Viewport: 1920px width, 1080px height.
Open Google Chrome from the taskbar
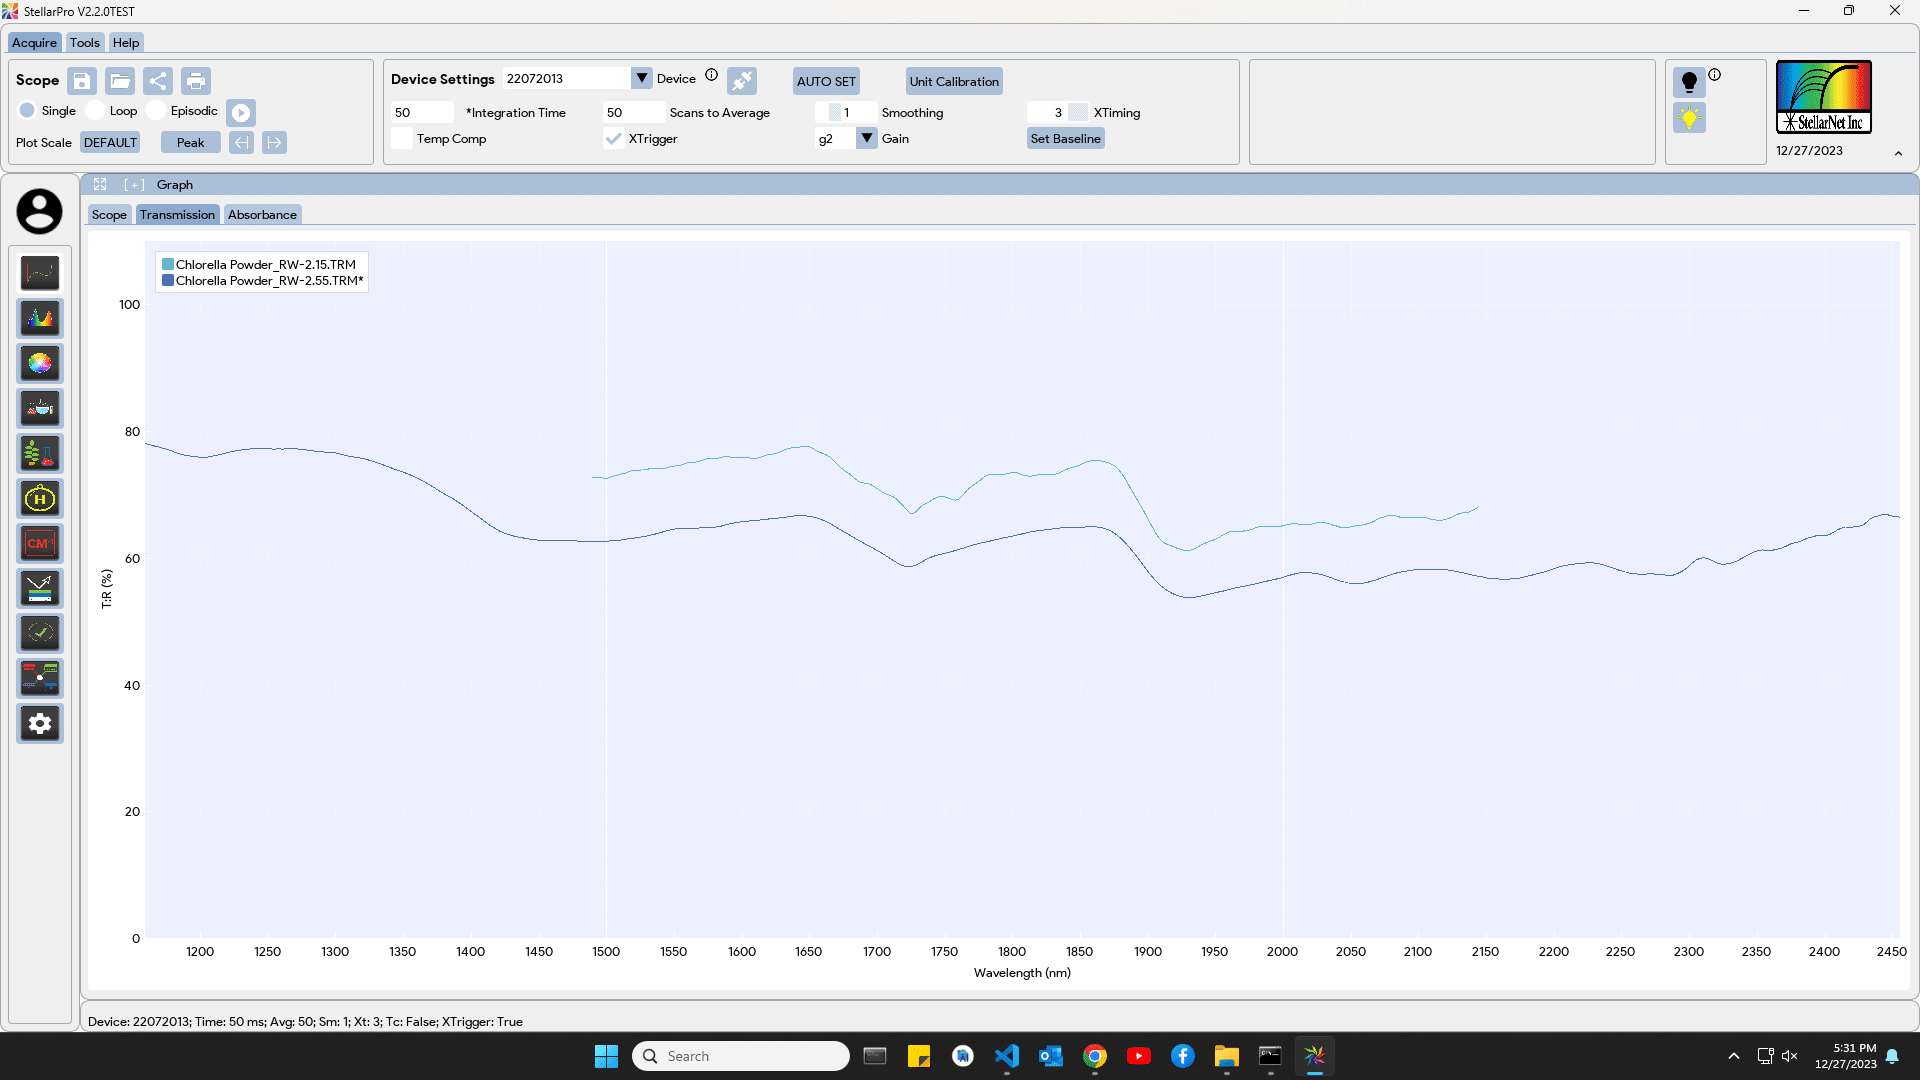coord(1095,1056)
